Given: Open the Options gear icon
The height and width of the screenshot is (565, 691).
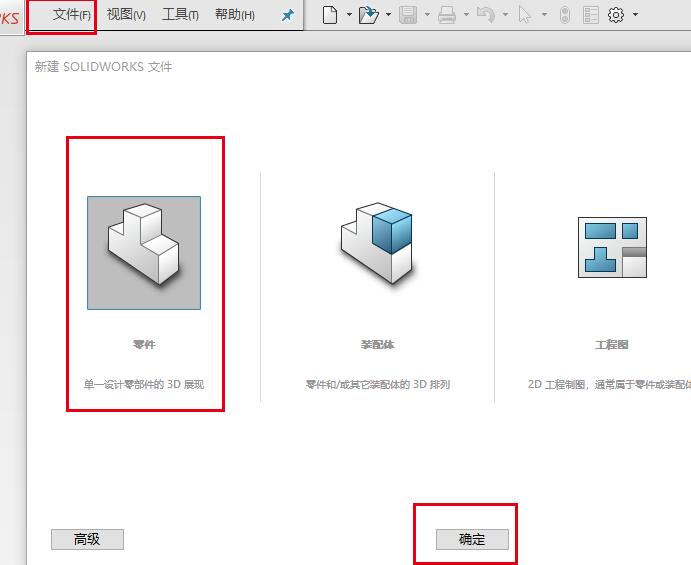Looking at the screenshot, I should click(616, 15).
